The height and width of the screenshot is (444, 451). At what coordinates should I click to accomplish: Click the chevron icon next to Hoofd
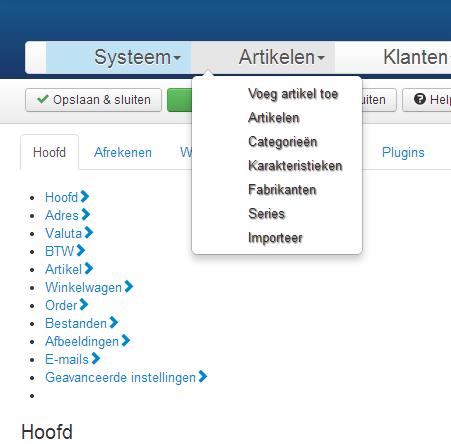[x=85, y=197]
